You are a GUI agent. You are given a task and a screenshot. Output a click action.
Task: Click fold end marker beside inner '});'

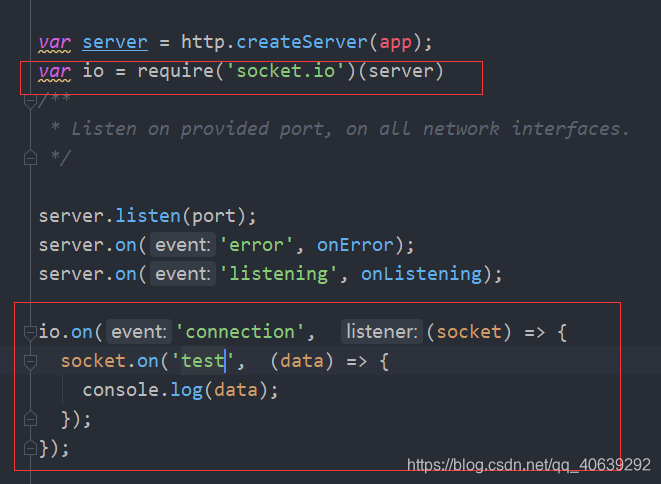[30, 419]
